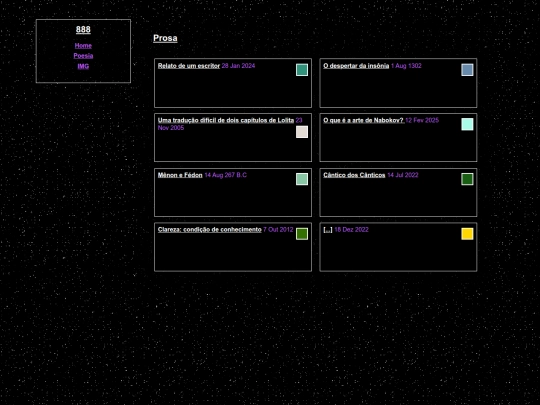Open the IMG section link
The width and height of the screenshot is (540, 405).
click(83, 66)
